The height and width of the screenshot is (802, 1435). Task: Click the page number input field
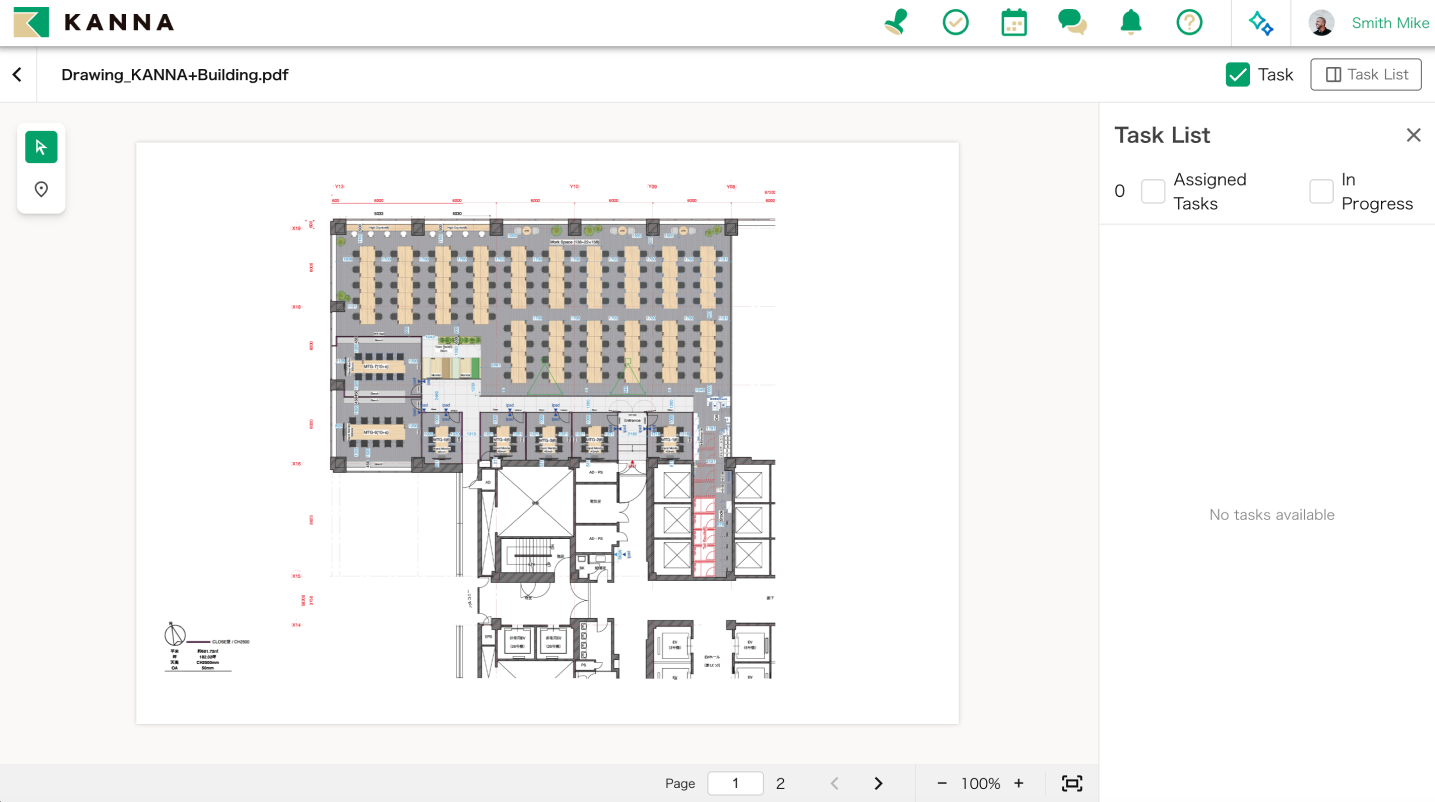coord(735,783)
